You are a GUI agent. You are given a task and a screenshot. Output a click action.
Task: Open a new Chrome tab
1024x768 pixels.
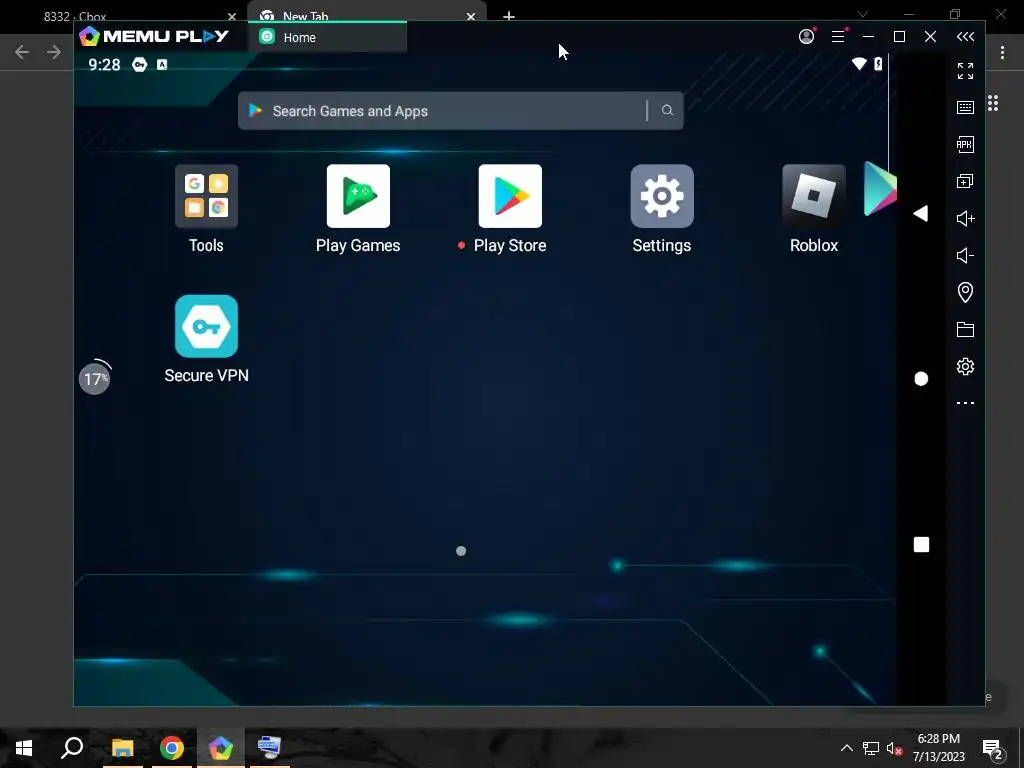tap(509, 16)
